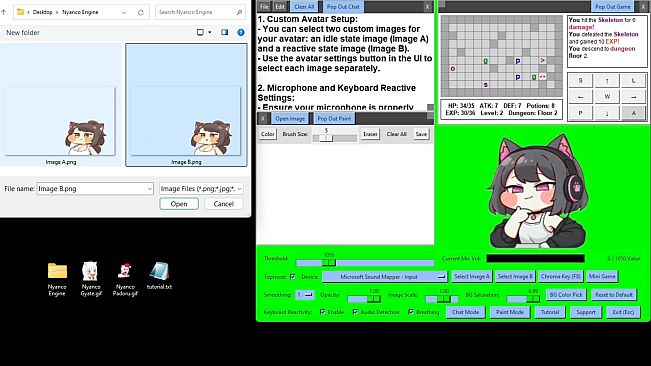Click Clear All in chat panel toolbar
651x366 pixels.
coord(304,7)
